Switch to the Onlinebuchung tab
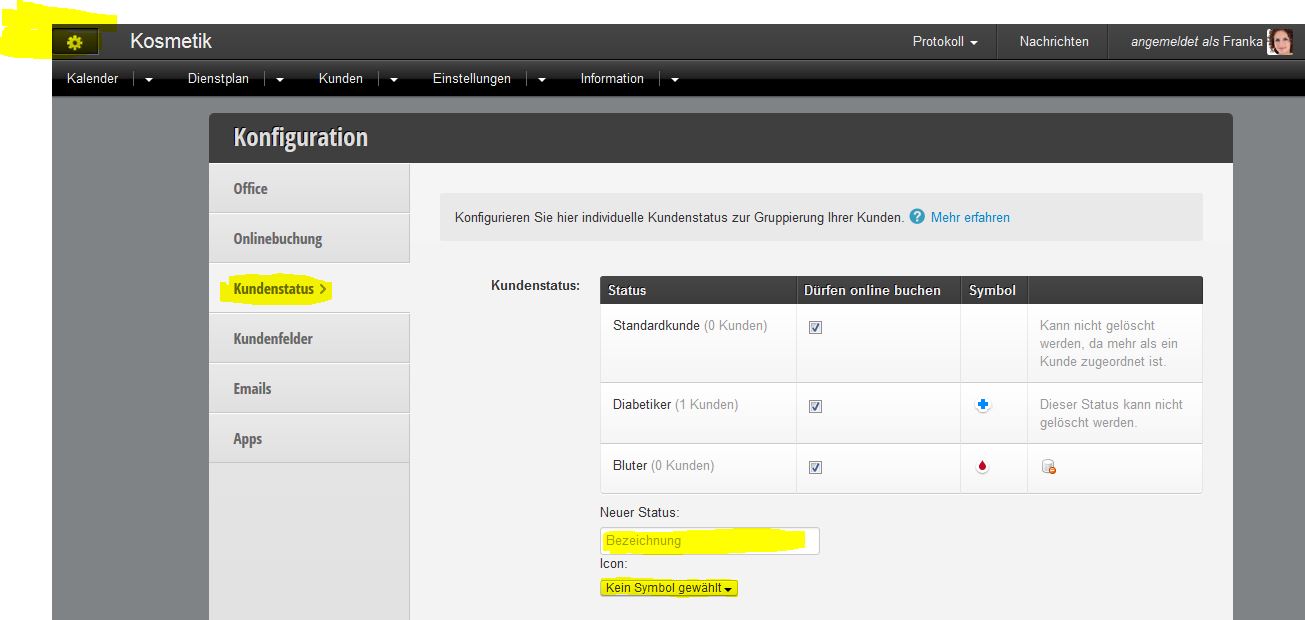The image size is (1305, 620). (x=278, y=239)
